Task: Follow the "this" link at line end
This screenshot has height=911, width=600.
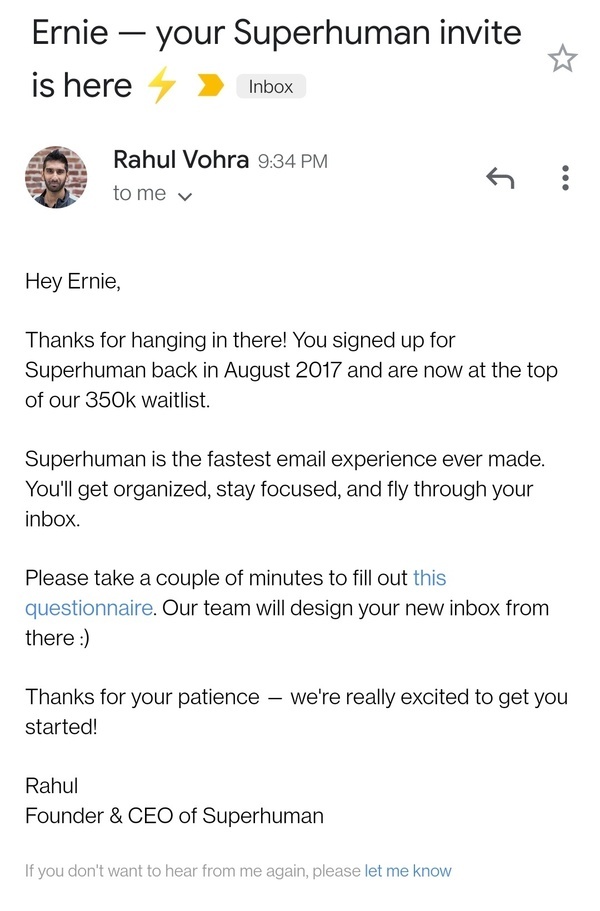Action: 429,578
